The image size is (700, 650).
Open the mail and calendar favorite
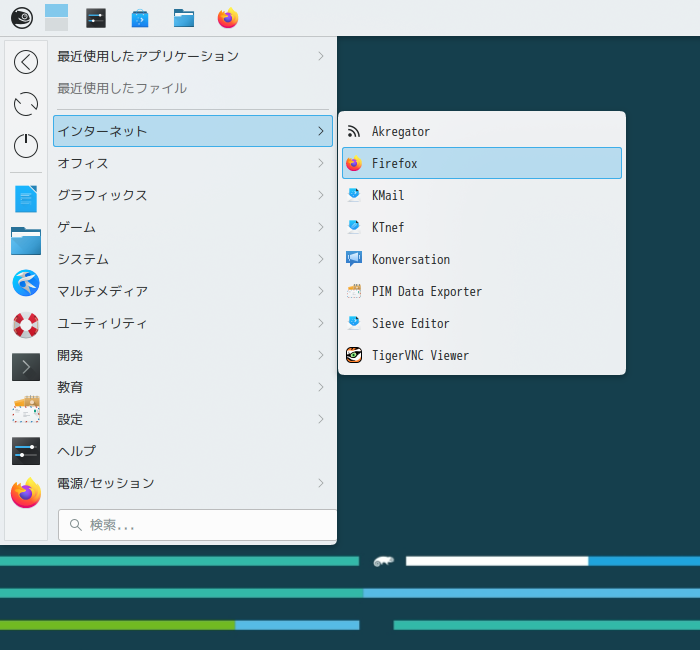tap(26, 408)
